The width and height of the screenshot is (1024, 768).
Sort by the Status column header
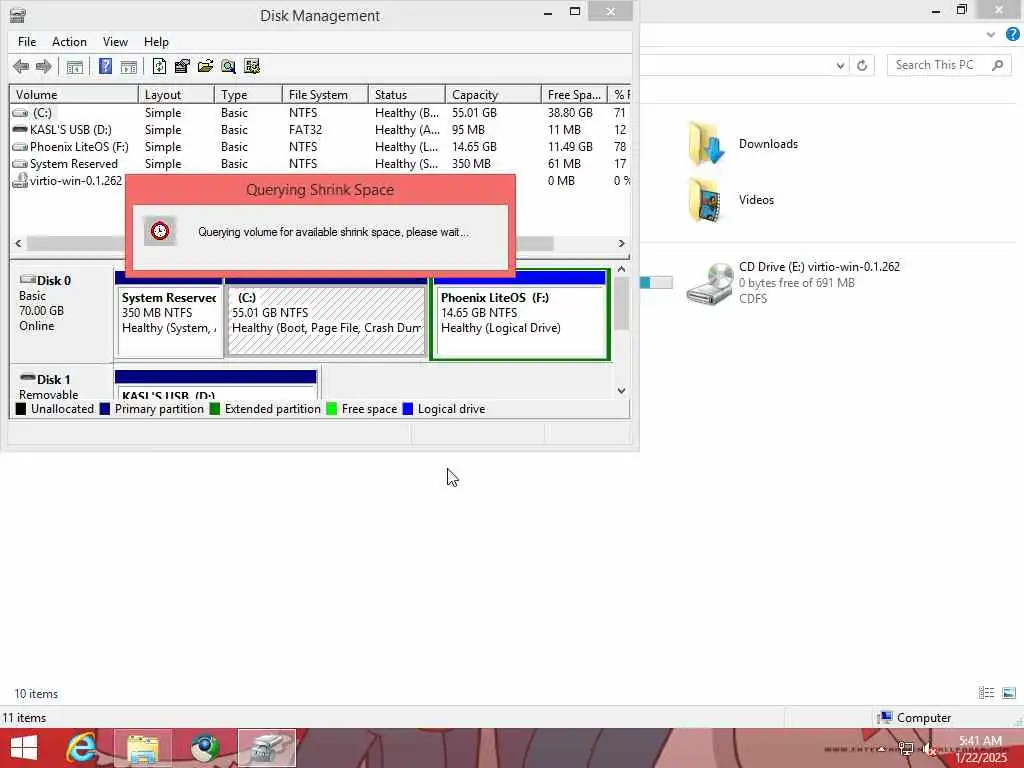pyautogui.click(x=407, y=95)
